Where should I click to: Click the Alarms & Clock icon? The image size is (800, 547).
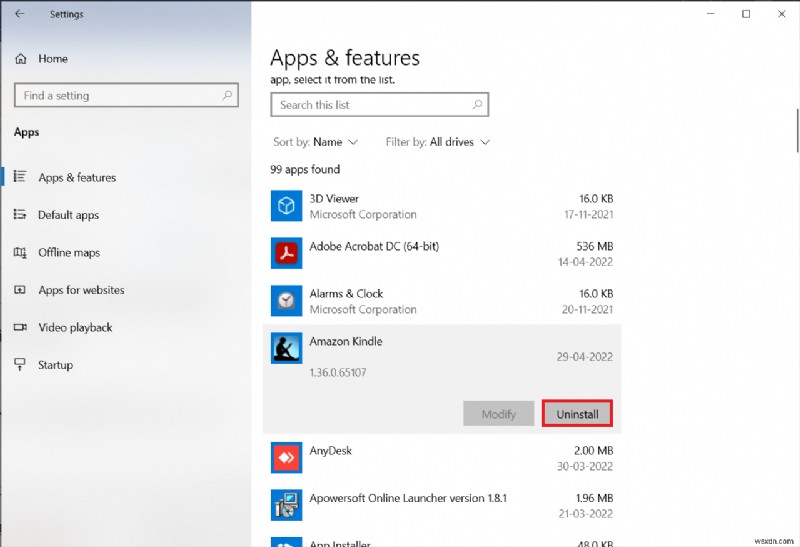click(x=286, y=301)
